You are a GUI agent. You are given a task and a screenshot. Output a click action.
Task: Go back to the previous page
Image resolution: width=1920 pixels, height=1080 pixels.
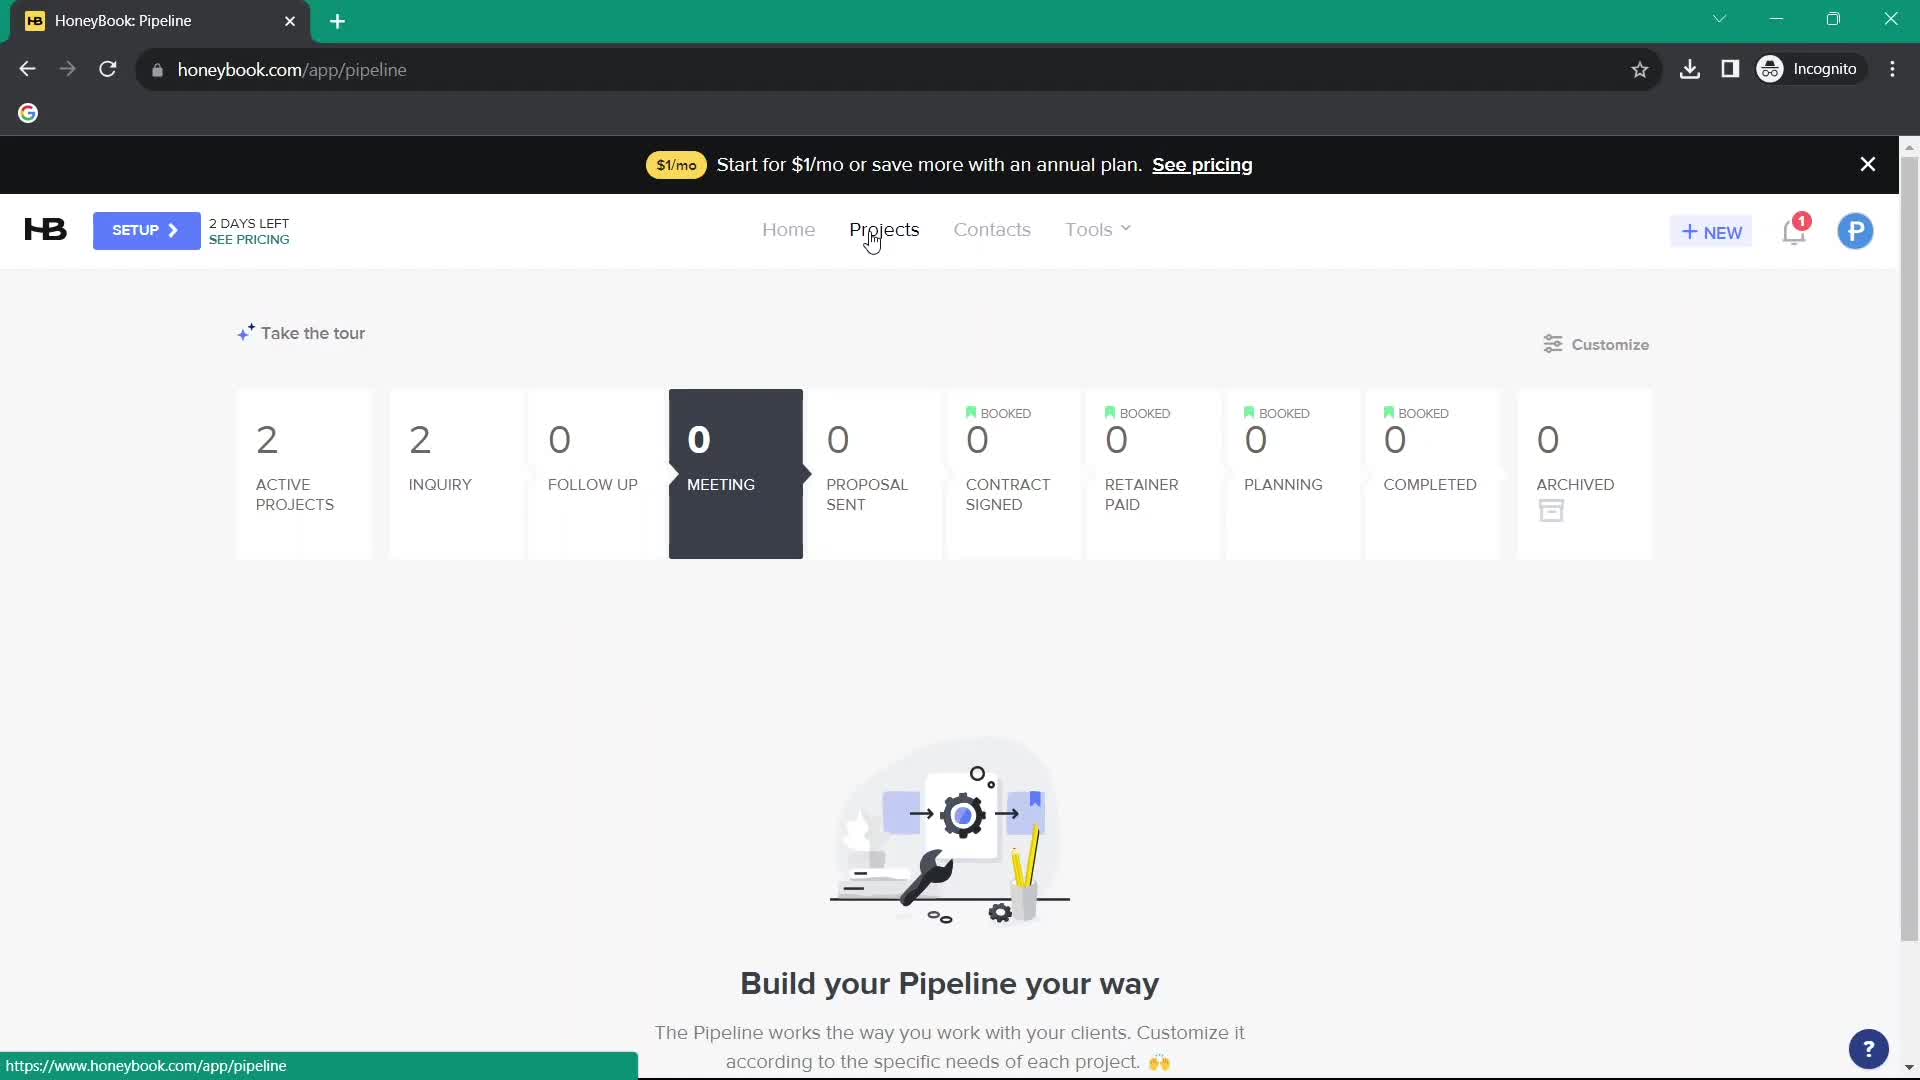pyautogui.click(x=27, y=69)
